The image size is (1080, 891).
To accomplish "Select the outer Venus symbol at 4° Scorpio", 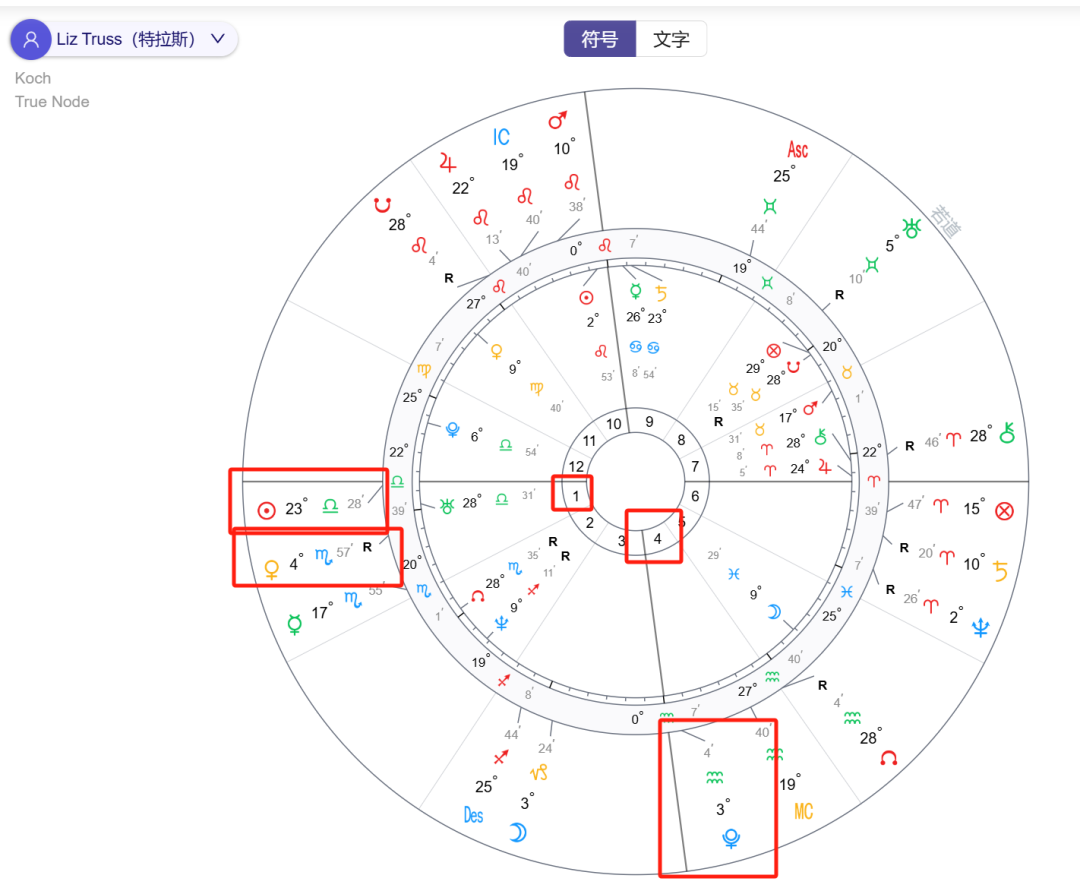I will 271,569.
